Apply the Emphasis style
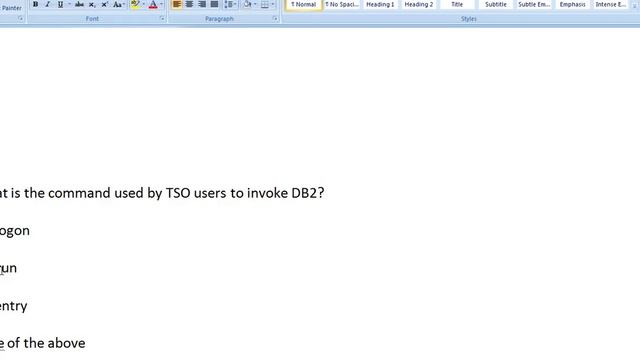The image size is (640, 360). coord(572,4)
